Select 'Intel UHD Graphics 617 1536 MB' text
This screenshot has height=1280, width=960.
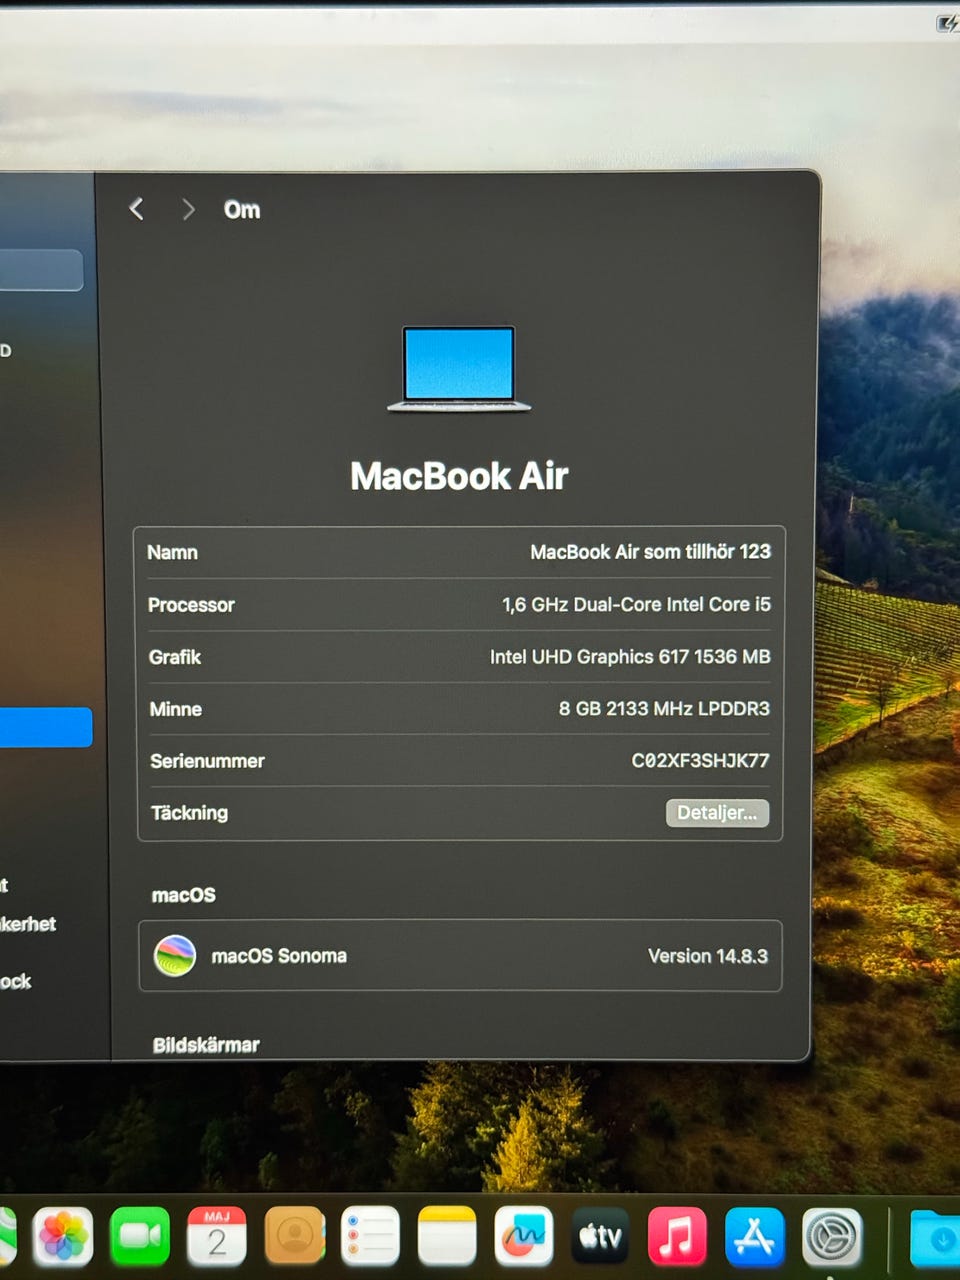coord(630,657)
